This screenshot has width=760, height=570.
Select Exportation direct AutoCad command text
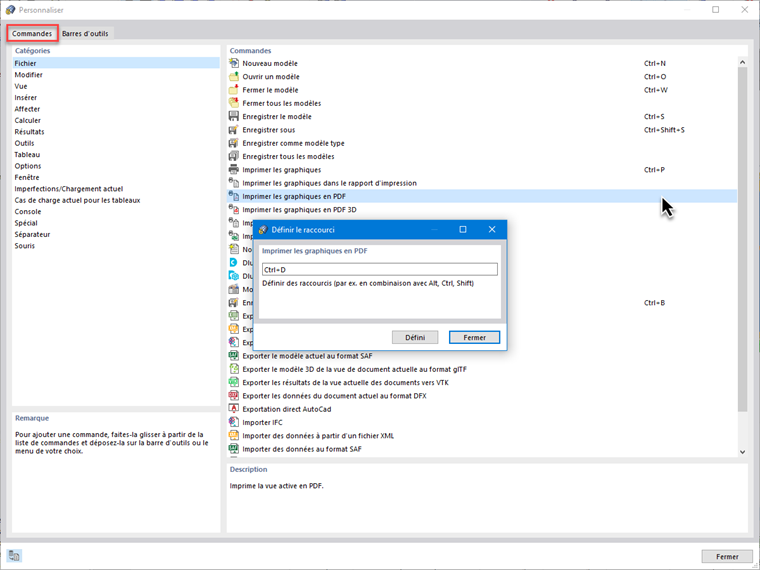pyautogui.click(x=287, y=409)
